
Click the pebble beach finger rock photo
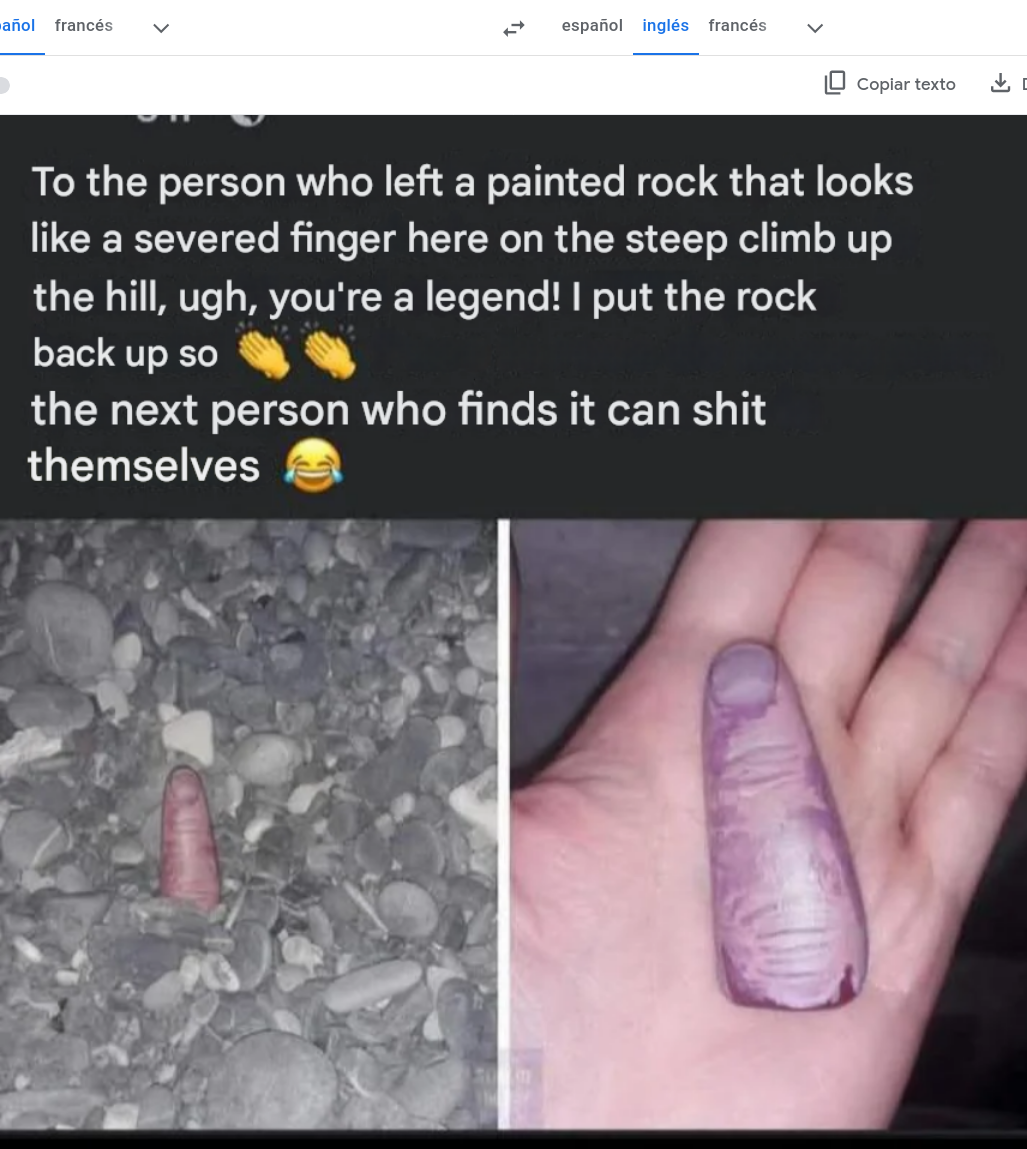pos(248,824)
